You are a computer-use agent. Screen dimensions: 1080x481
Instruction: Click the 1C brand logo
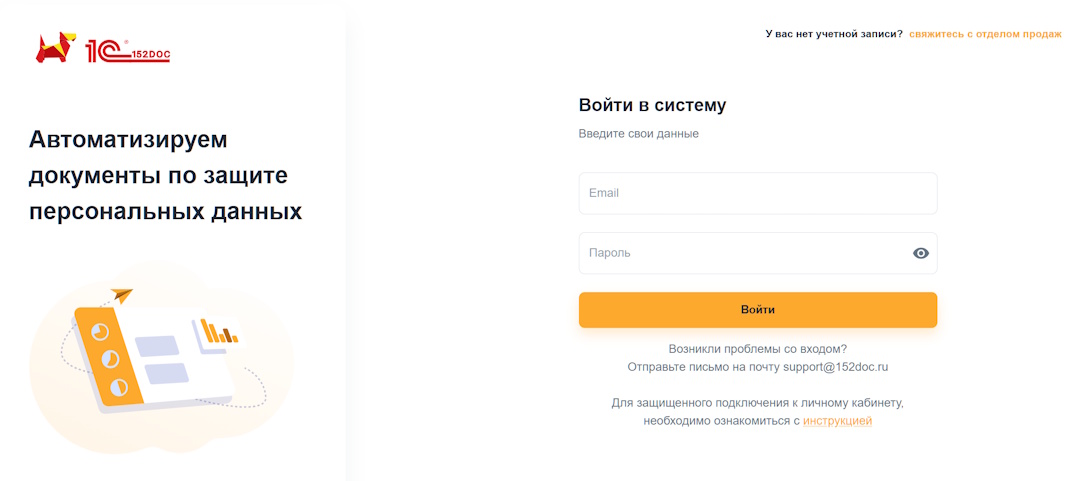(x=104, y=50)
